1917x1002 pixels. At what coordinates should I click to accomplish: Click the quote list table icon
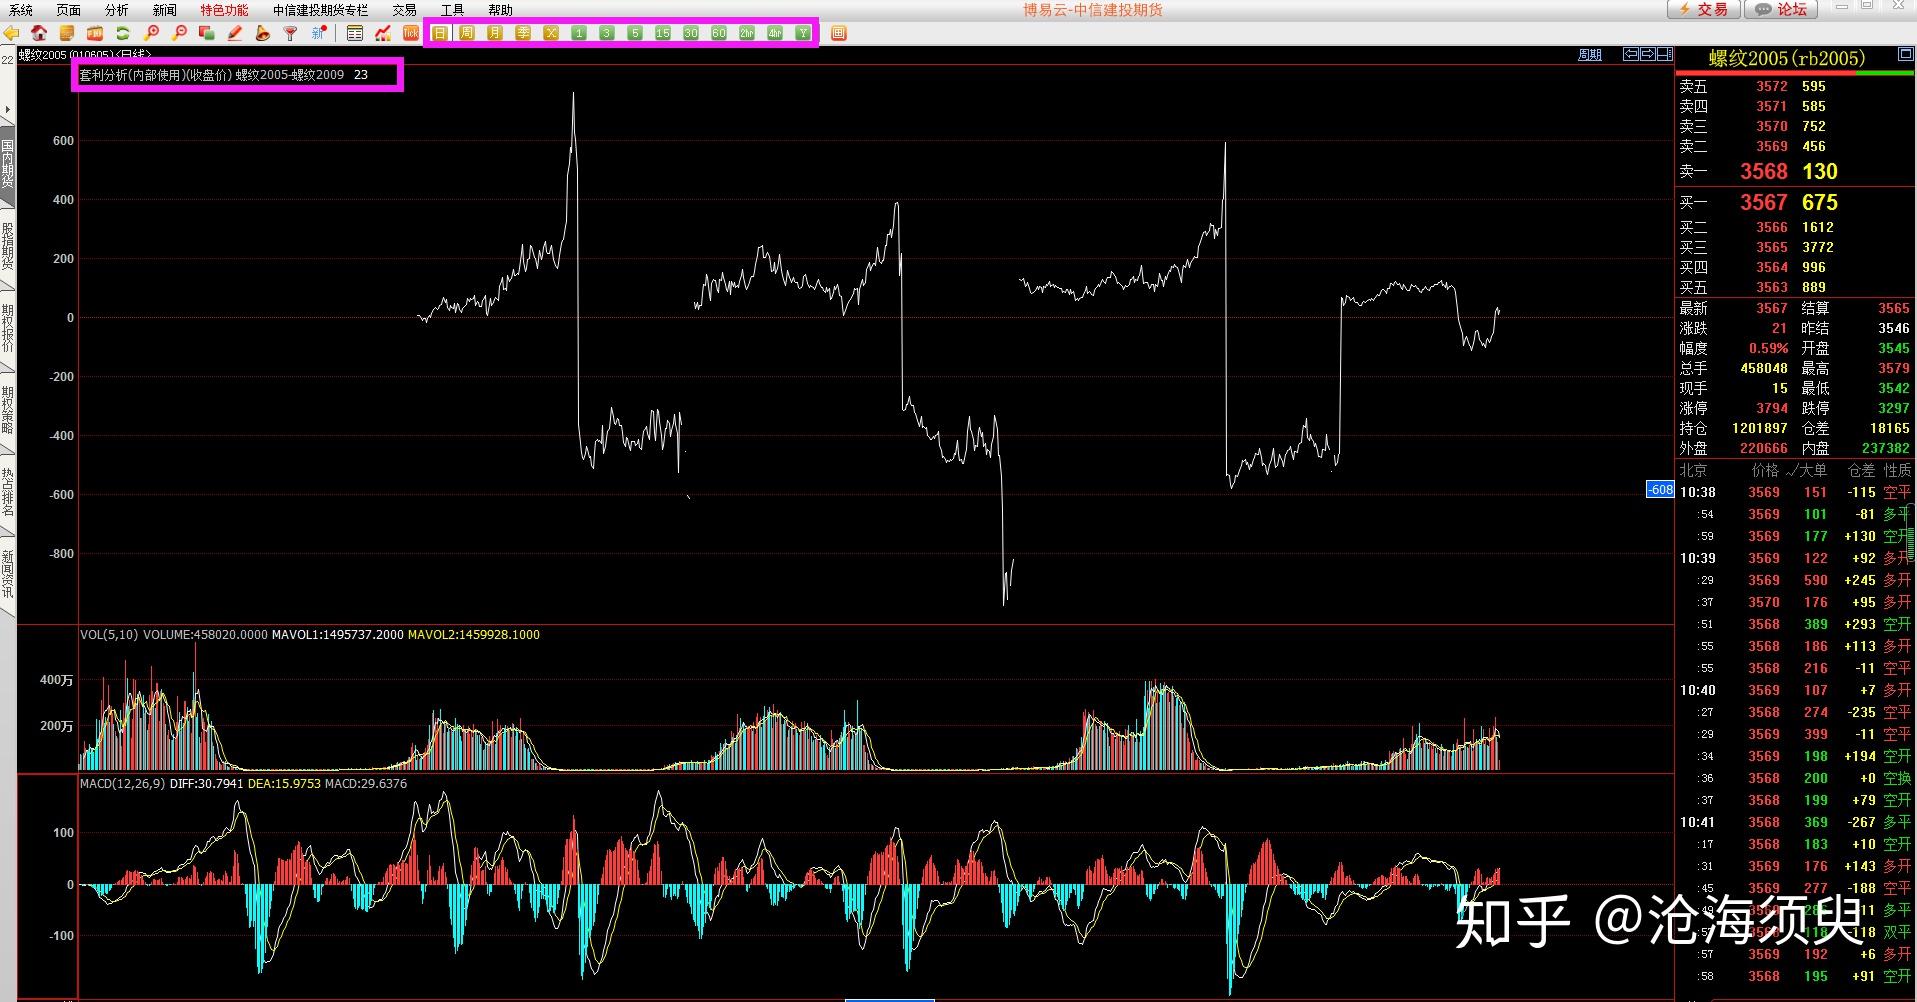click(354, 33)
